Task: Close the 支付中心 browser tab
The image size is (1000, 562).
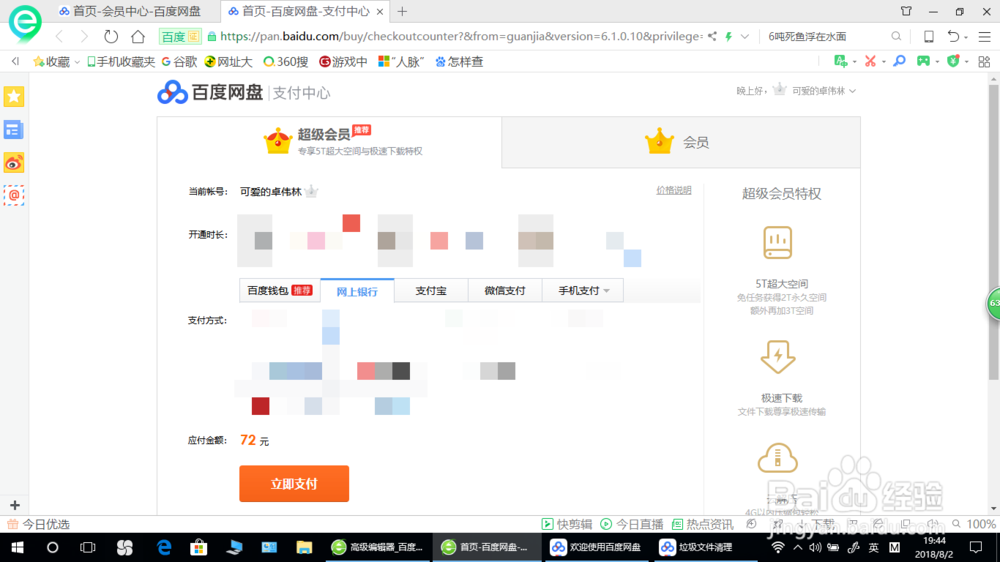Action: (x=380, y=11)
